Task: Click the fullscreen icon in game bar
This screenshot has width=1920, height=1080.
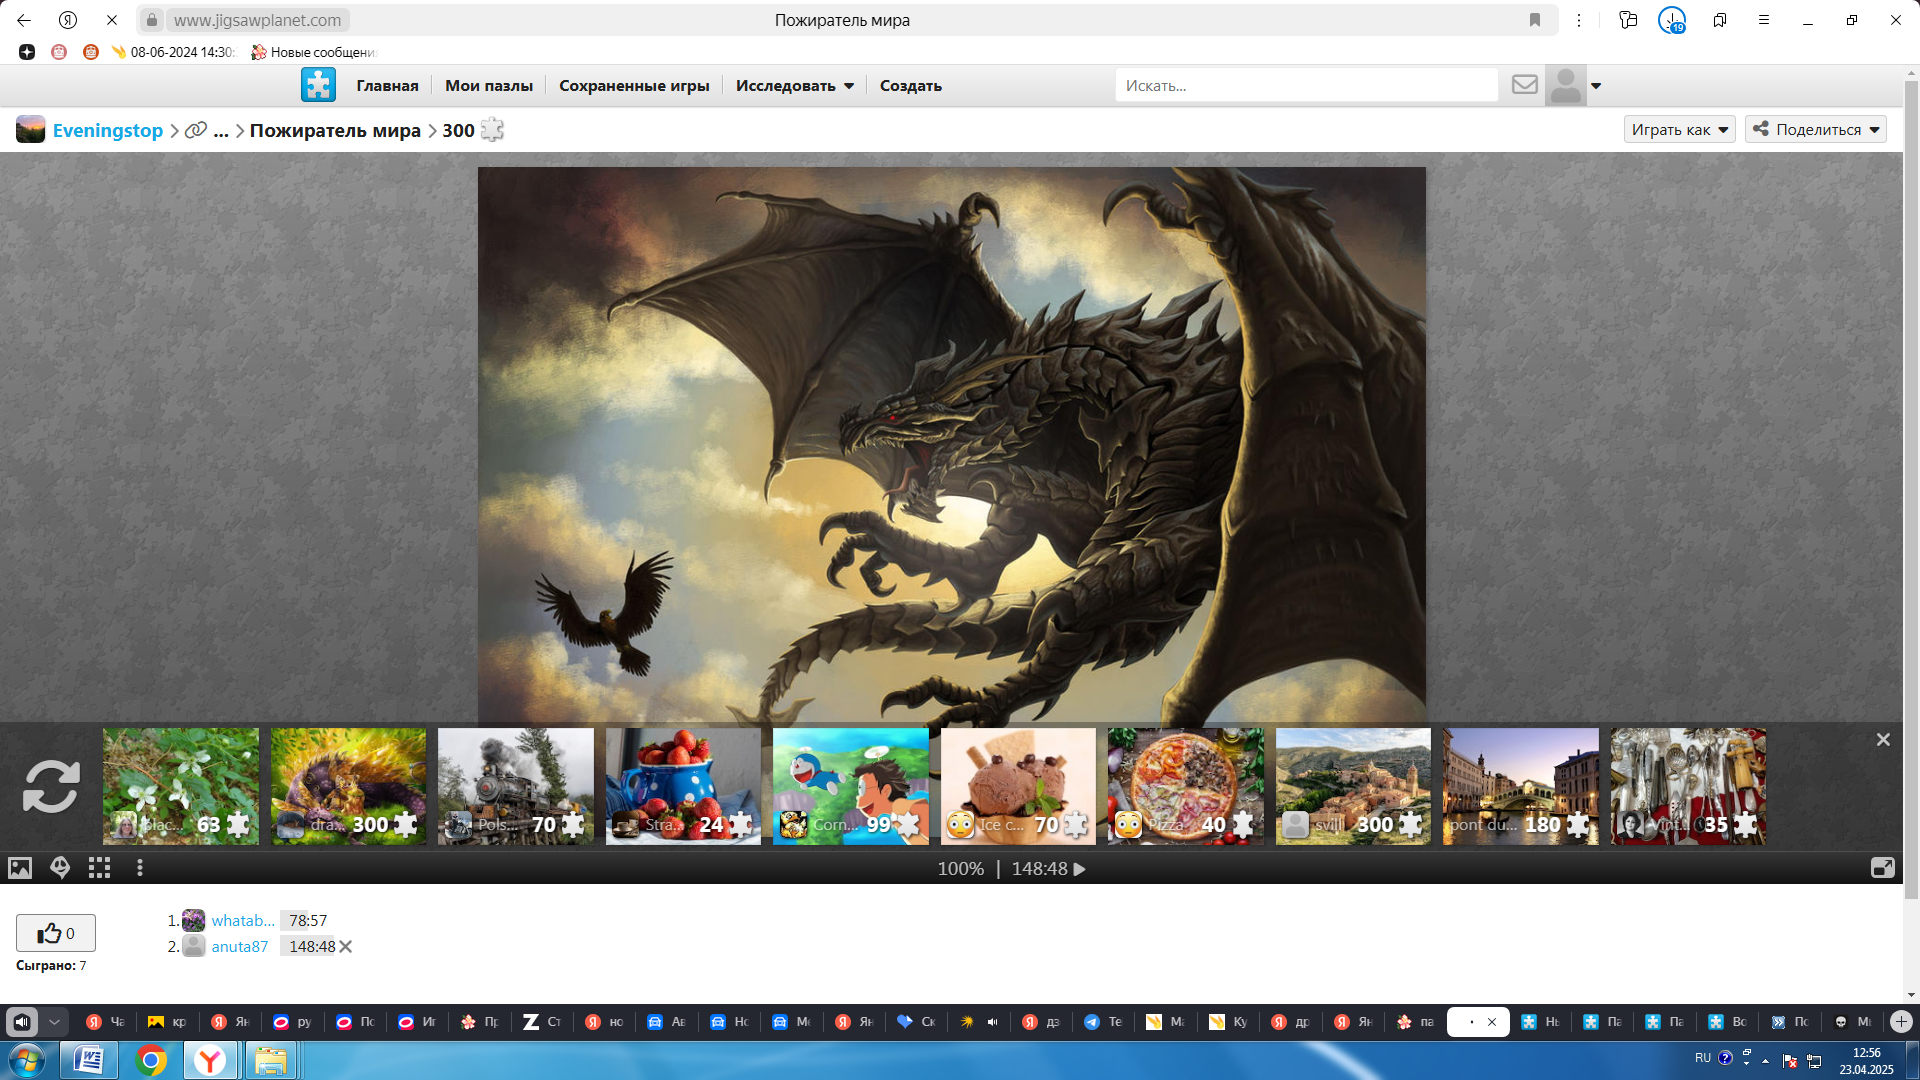Action: point(1882,868)
